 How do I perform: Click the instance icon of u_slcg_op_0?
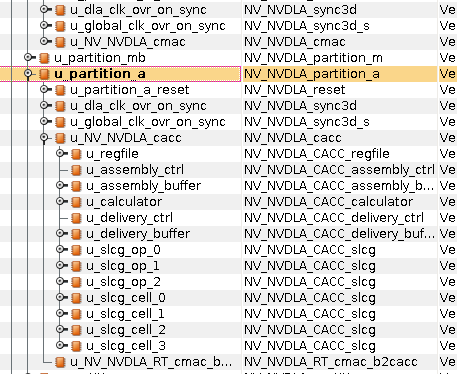pos(76,250)
